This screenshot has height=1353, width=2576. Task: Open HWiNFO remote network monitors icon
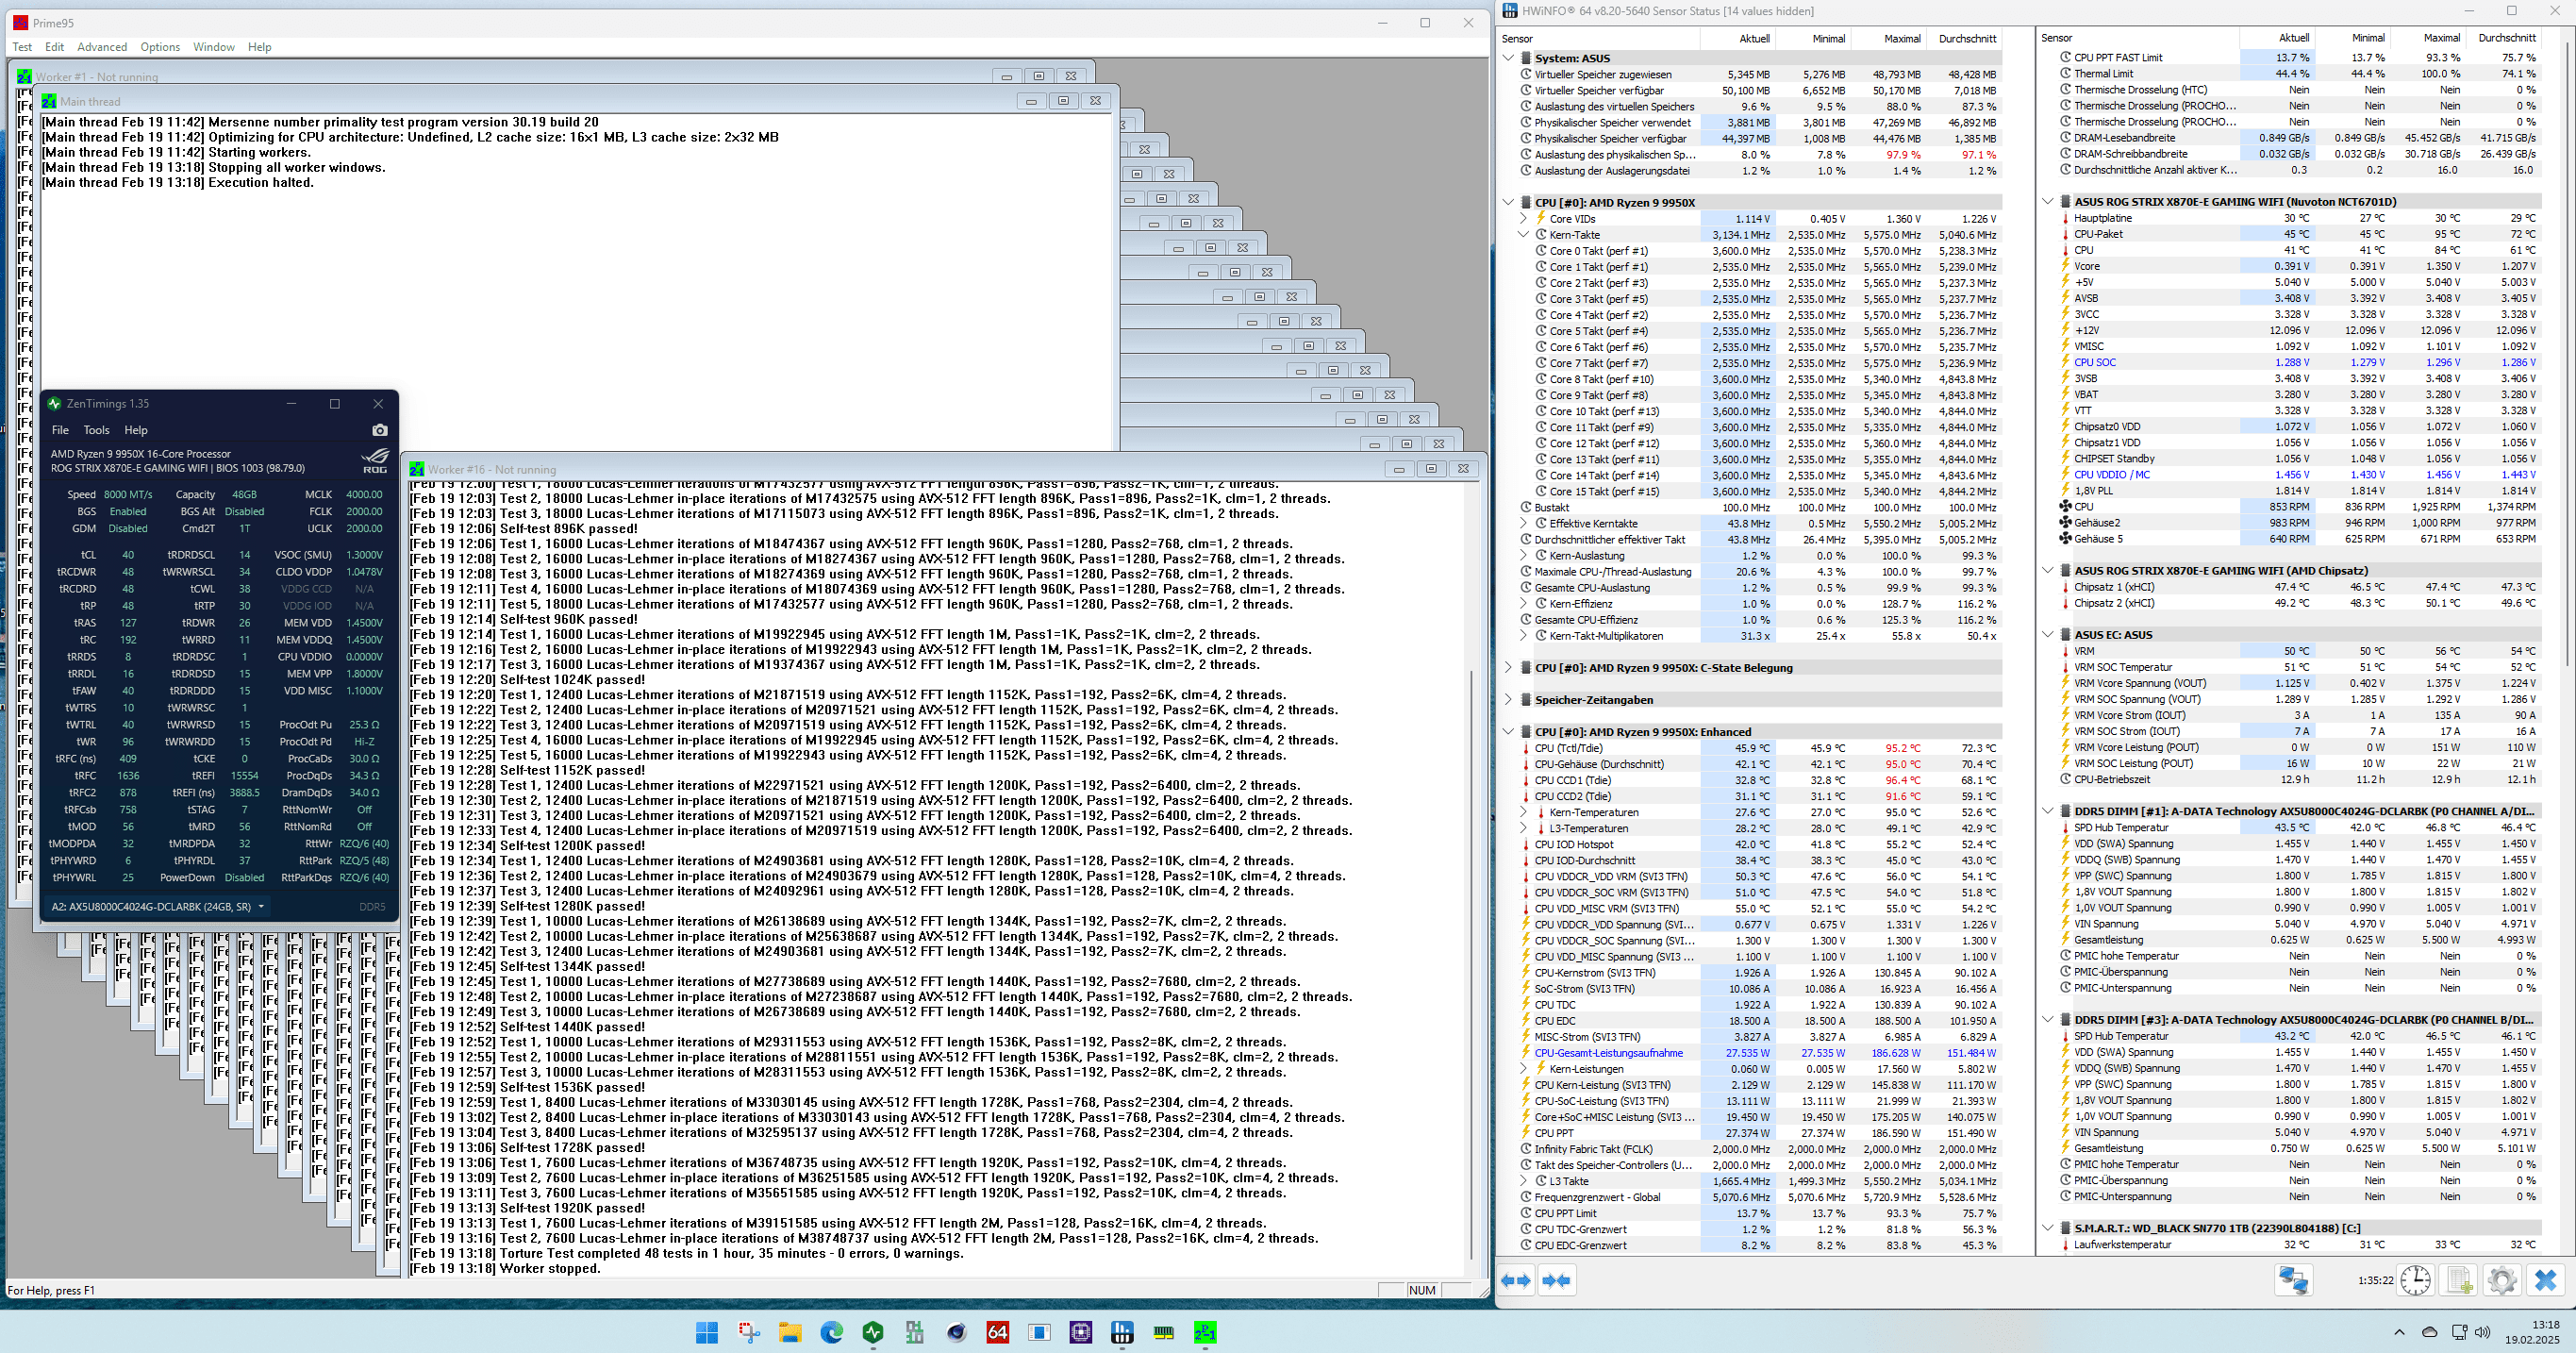(x=2293, y=1280)
